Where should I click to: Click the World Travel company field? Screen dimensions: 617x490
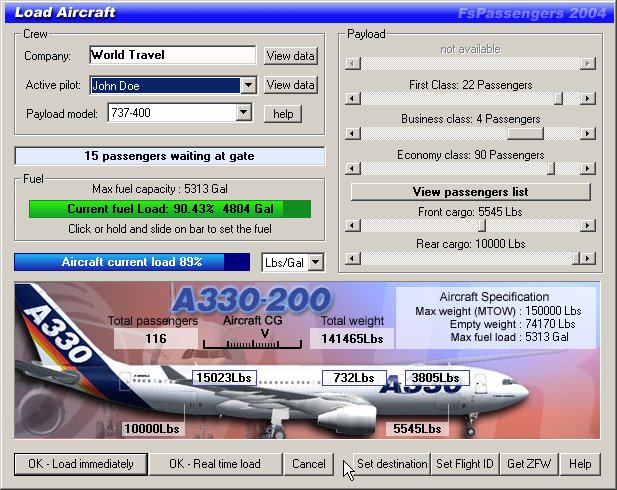pyautogui.click(x=172, y=55)
